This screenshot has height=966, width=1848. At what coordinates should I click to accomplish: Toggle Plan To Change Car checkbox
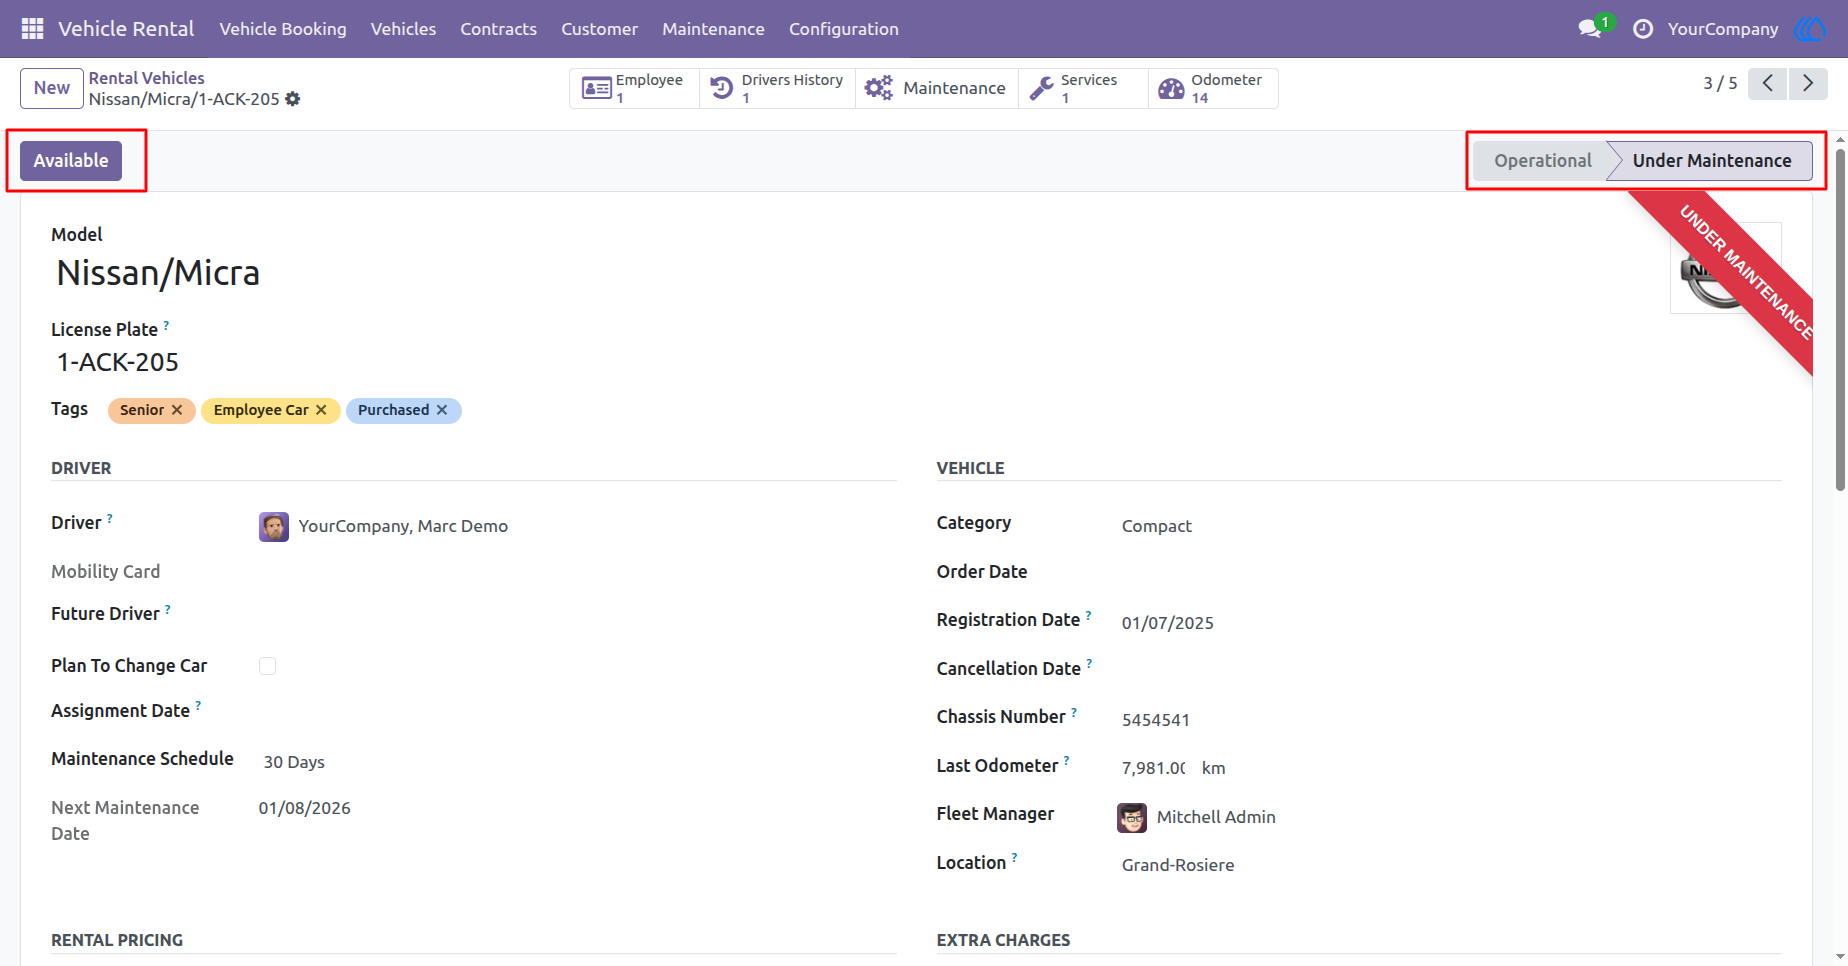point(267,666)
